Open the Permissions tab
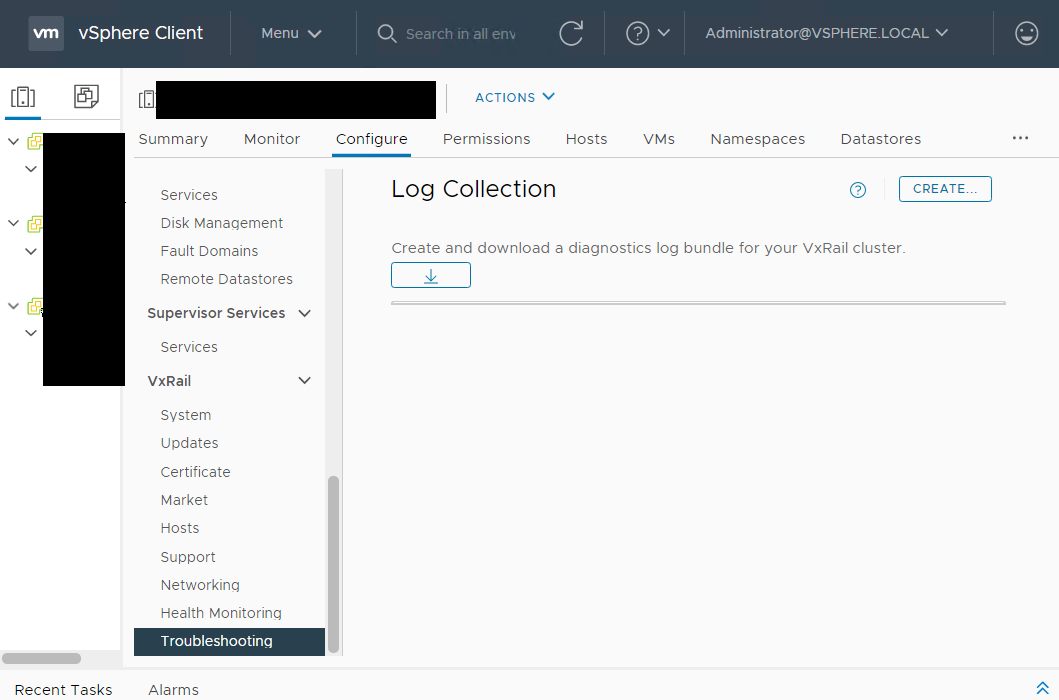The height and width of the screenshot is (700, 1059). click(x=486, y=139)
